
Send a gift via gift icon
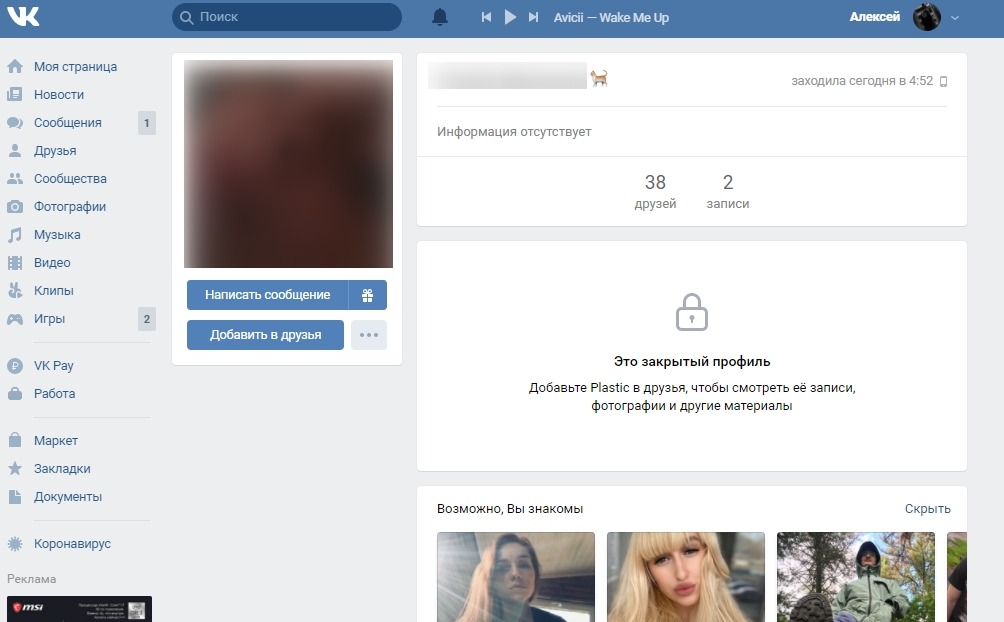[x=368, y=295]
